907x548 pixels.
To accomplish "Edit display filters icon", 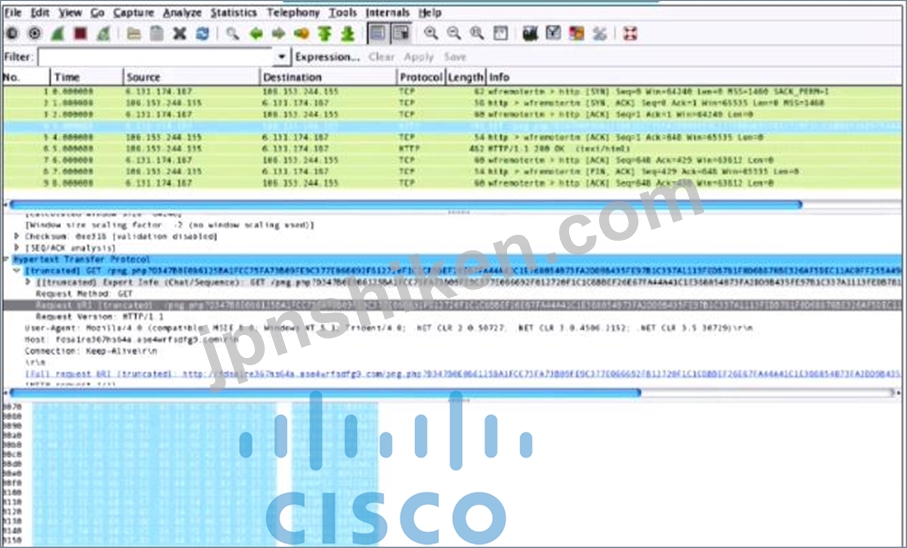I will click(x=553, y=34).
